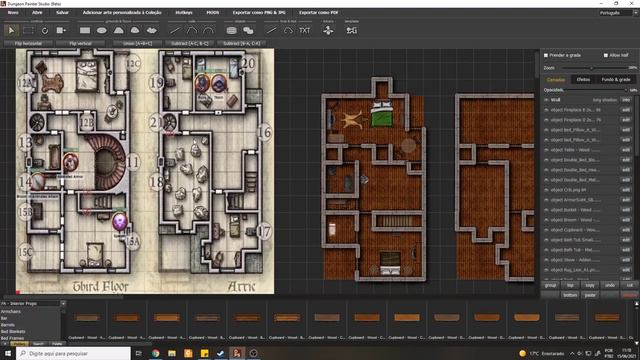Choose the dashed rectangle selection tool
Image resolution: width=640 pixels, height=360 pixels.
28,31
